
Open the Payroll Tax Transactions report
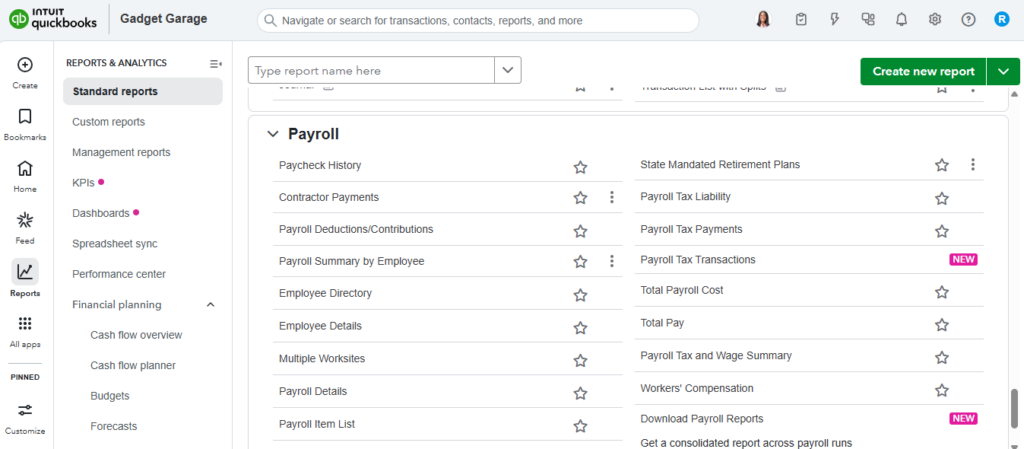[698, 260]
